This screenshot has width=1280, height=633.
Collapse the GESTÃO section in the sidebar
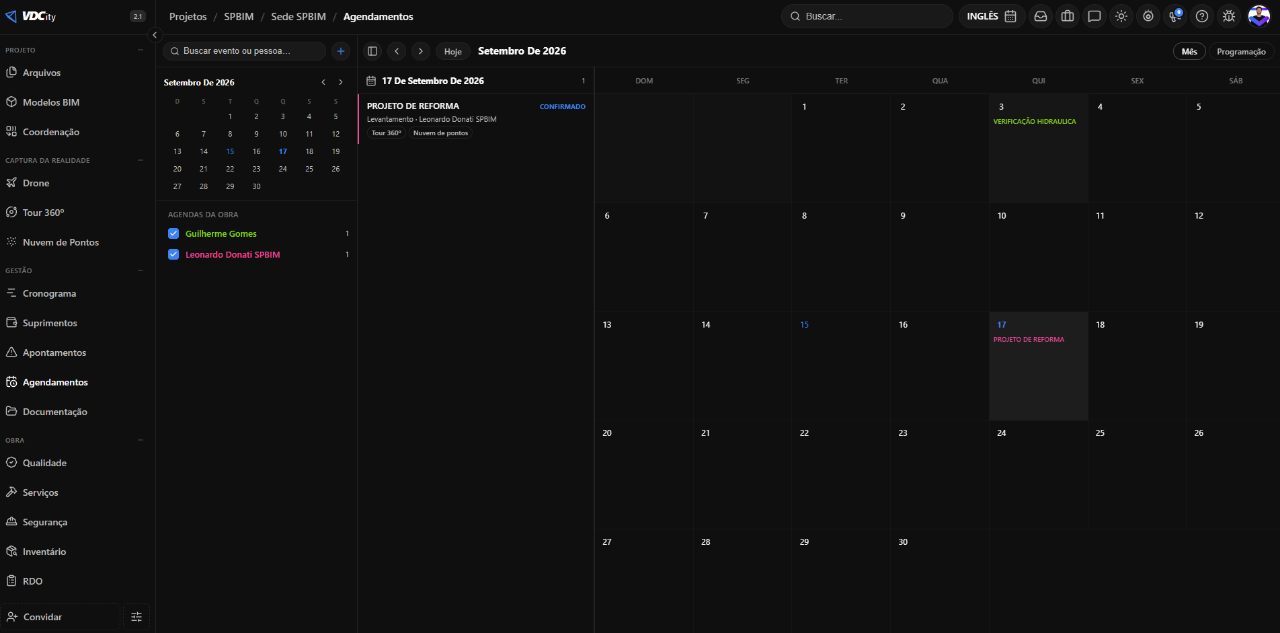pos(140,270)
